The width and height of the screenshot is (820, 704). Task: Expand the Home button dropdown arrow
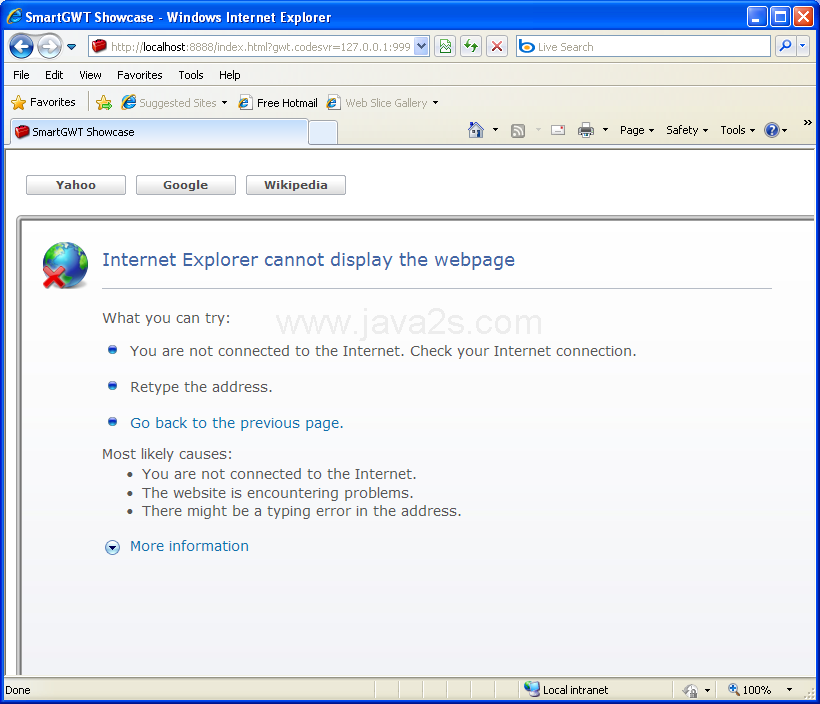495,130
